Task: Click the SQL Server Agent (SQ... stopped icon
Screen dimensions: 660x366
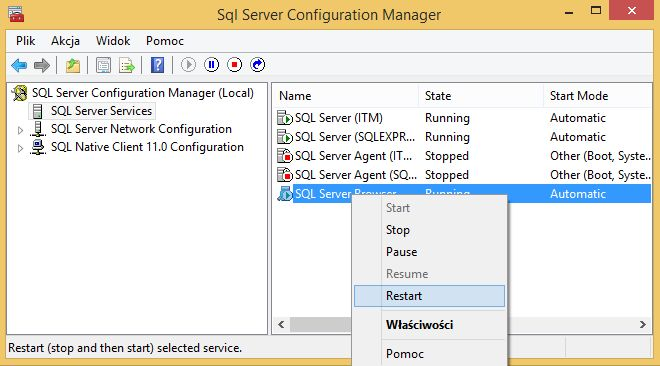Action: click(x=285, y=175)
